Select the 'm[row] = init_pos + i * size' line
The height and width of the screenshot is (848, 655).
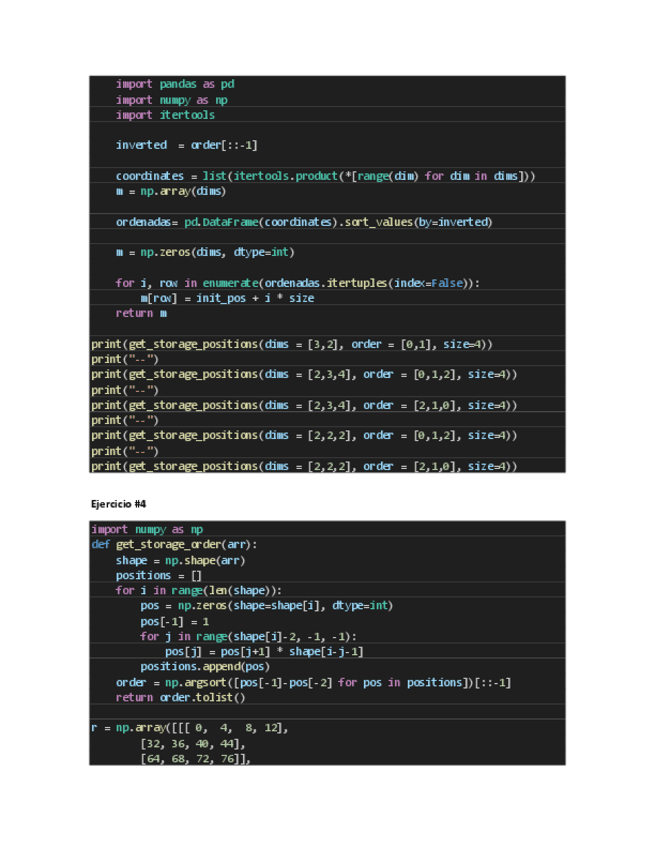click(227, 298)
